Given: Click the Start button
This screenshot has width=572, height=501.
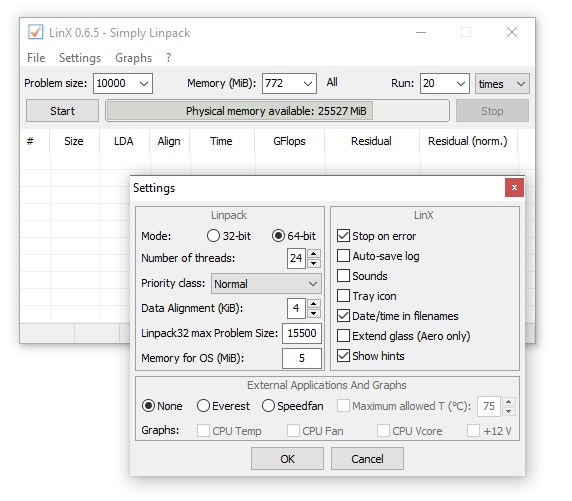Looking at the screenshot, I should (62, 111).
